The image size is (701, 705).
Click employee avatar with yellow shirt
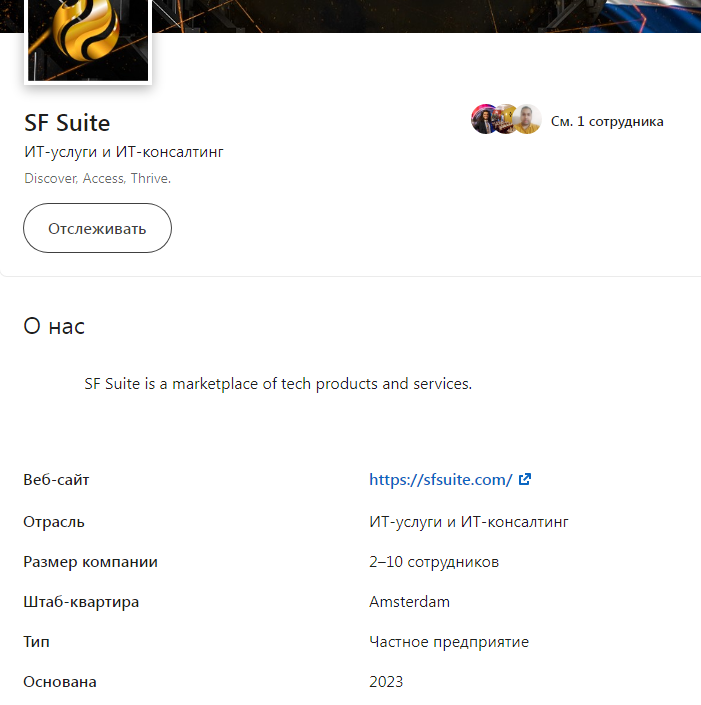coord(527,119)
